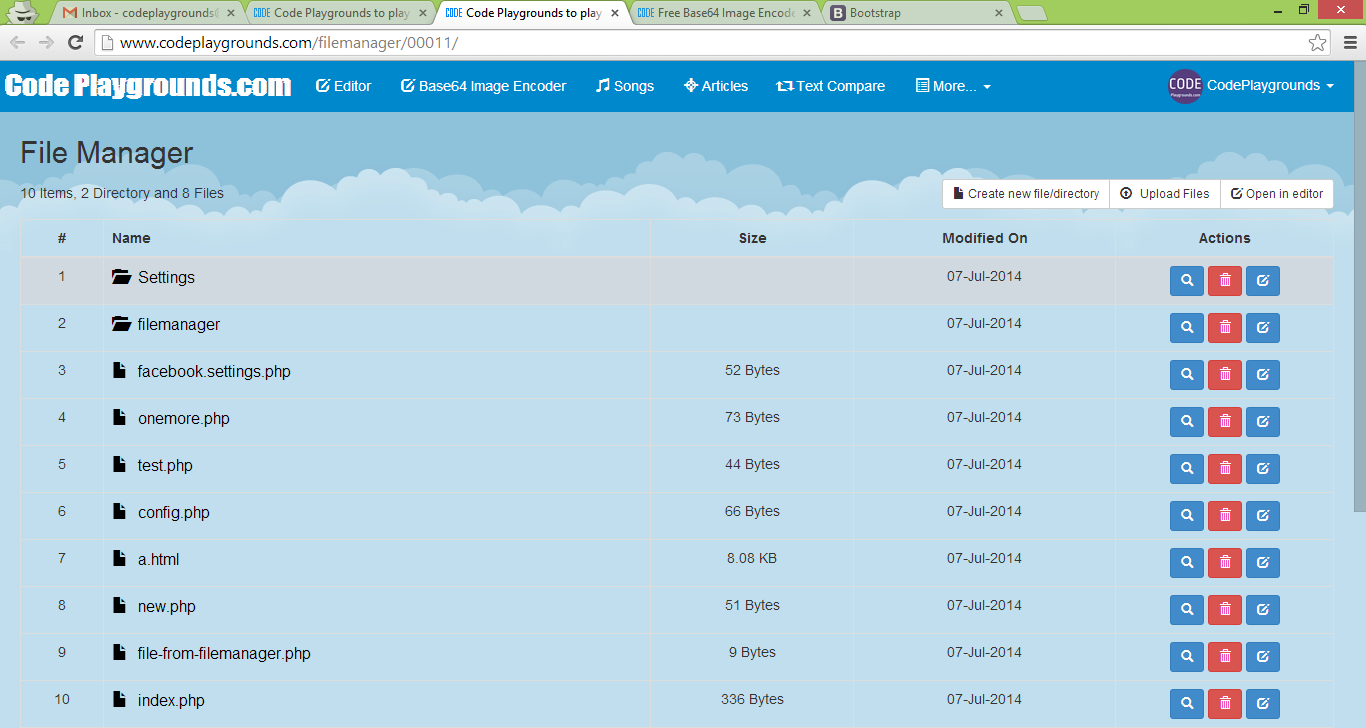This screenshot has height=728, width=1366.
Task: Click the page's vertical scrollbar
Action: click(x=1358, y=300)
